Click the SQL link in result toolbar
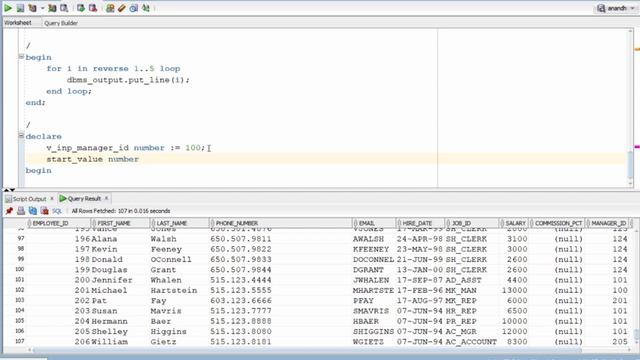This screenshot has height=360, width=640. pos(57,211)
